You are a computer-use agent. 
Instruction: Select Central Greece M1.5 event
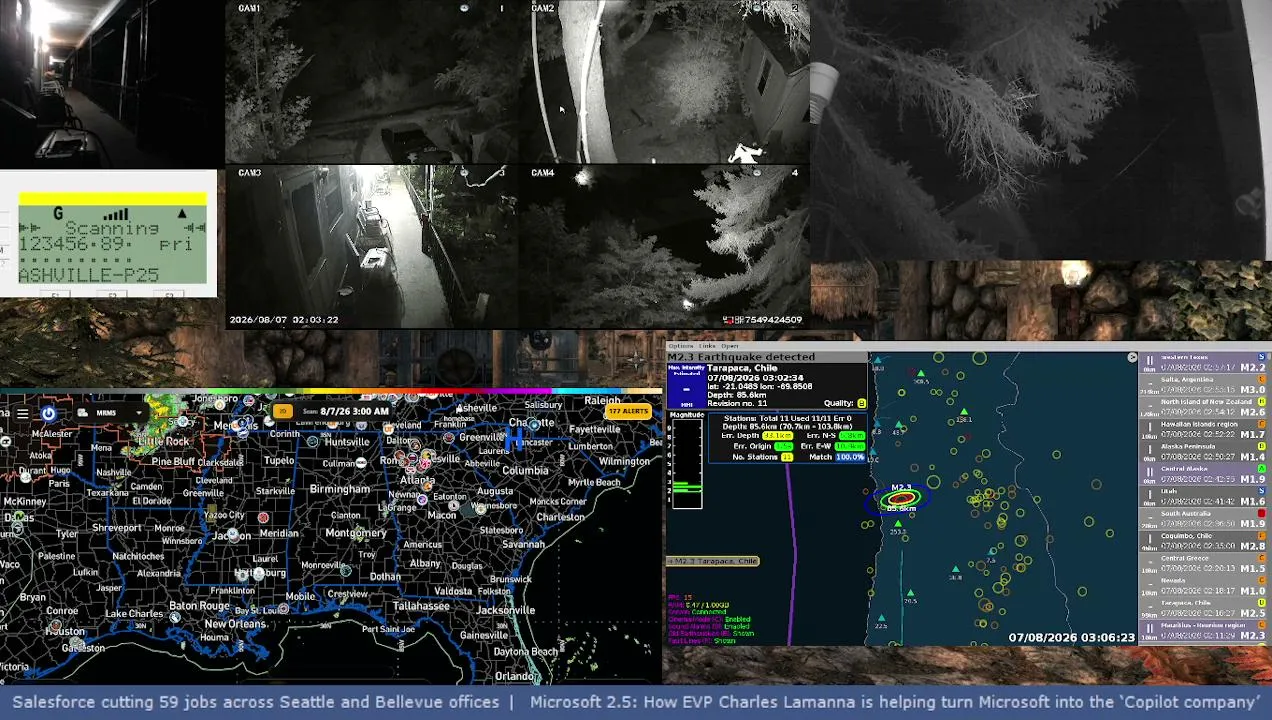coord(1204,564)
